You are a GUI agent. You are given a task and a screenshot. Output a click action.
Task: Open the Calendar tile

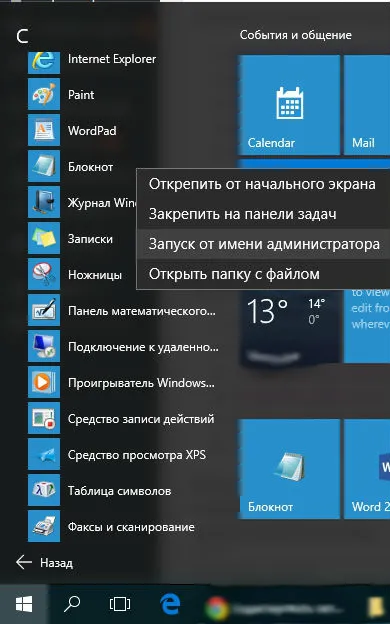(x=289, y=105)
